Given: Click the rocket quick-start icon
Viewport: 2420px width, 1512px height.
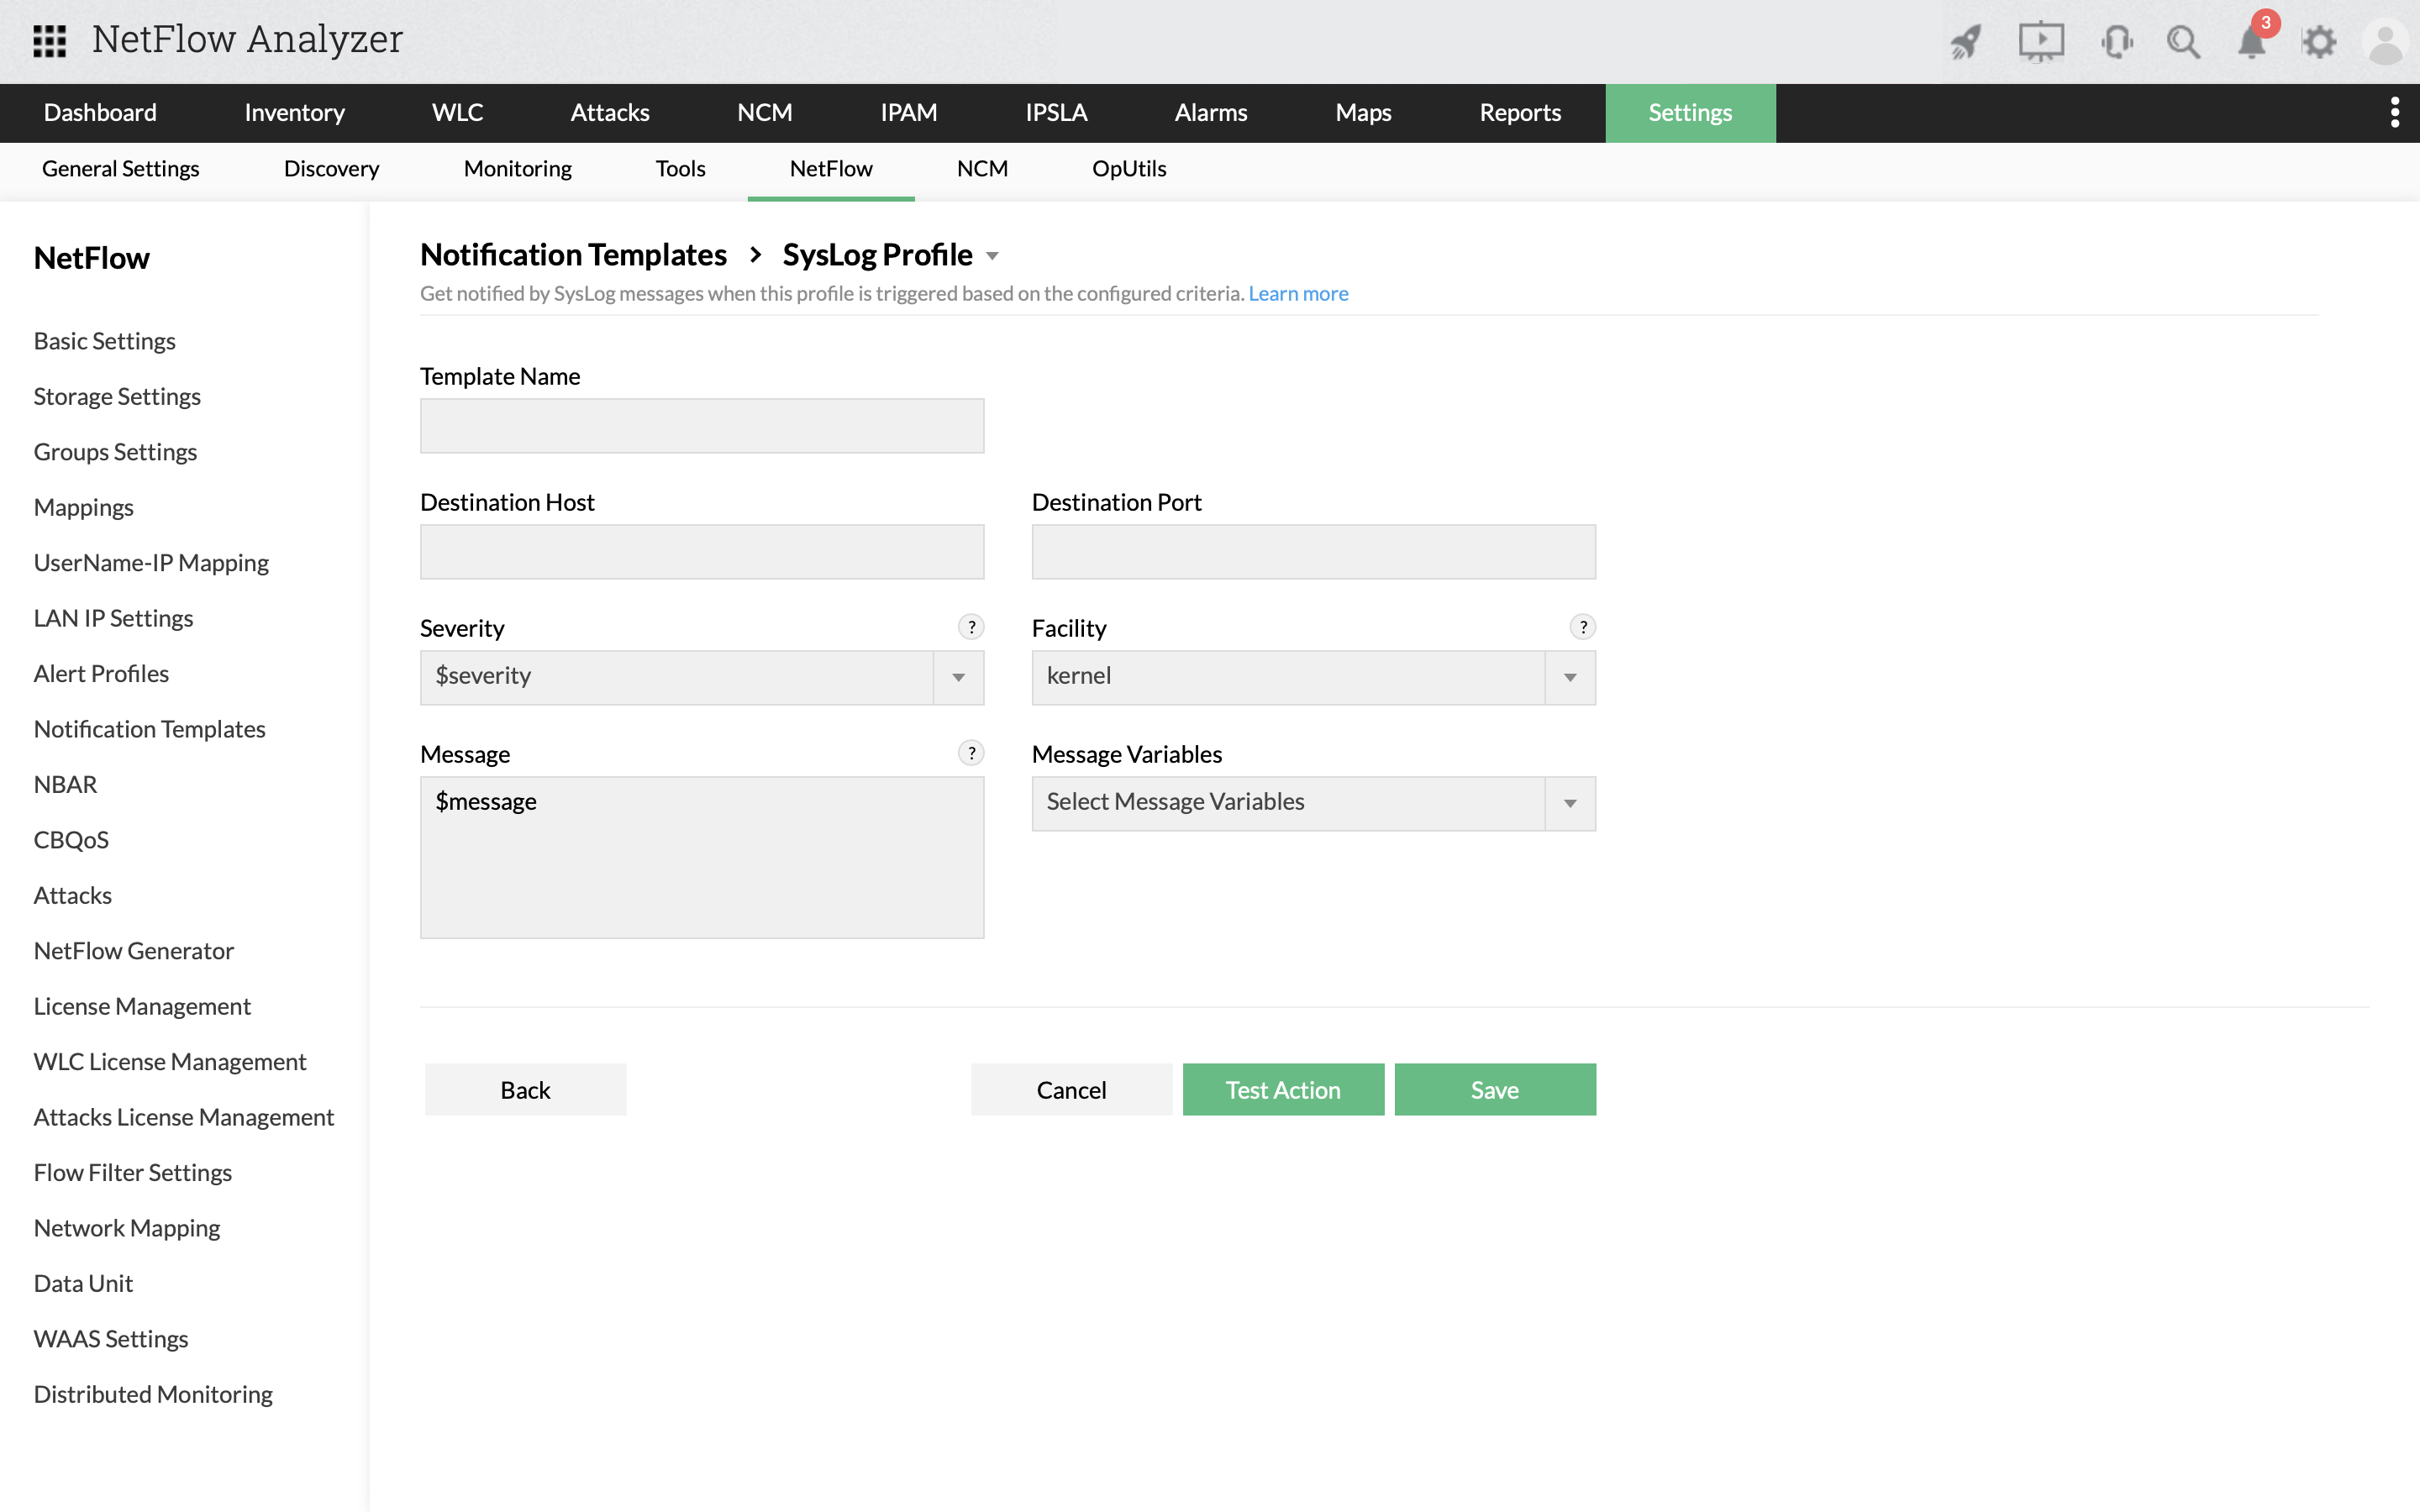Looking at the screenshot, I should click(x=1965, y=41).
